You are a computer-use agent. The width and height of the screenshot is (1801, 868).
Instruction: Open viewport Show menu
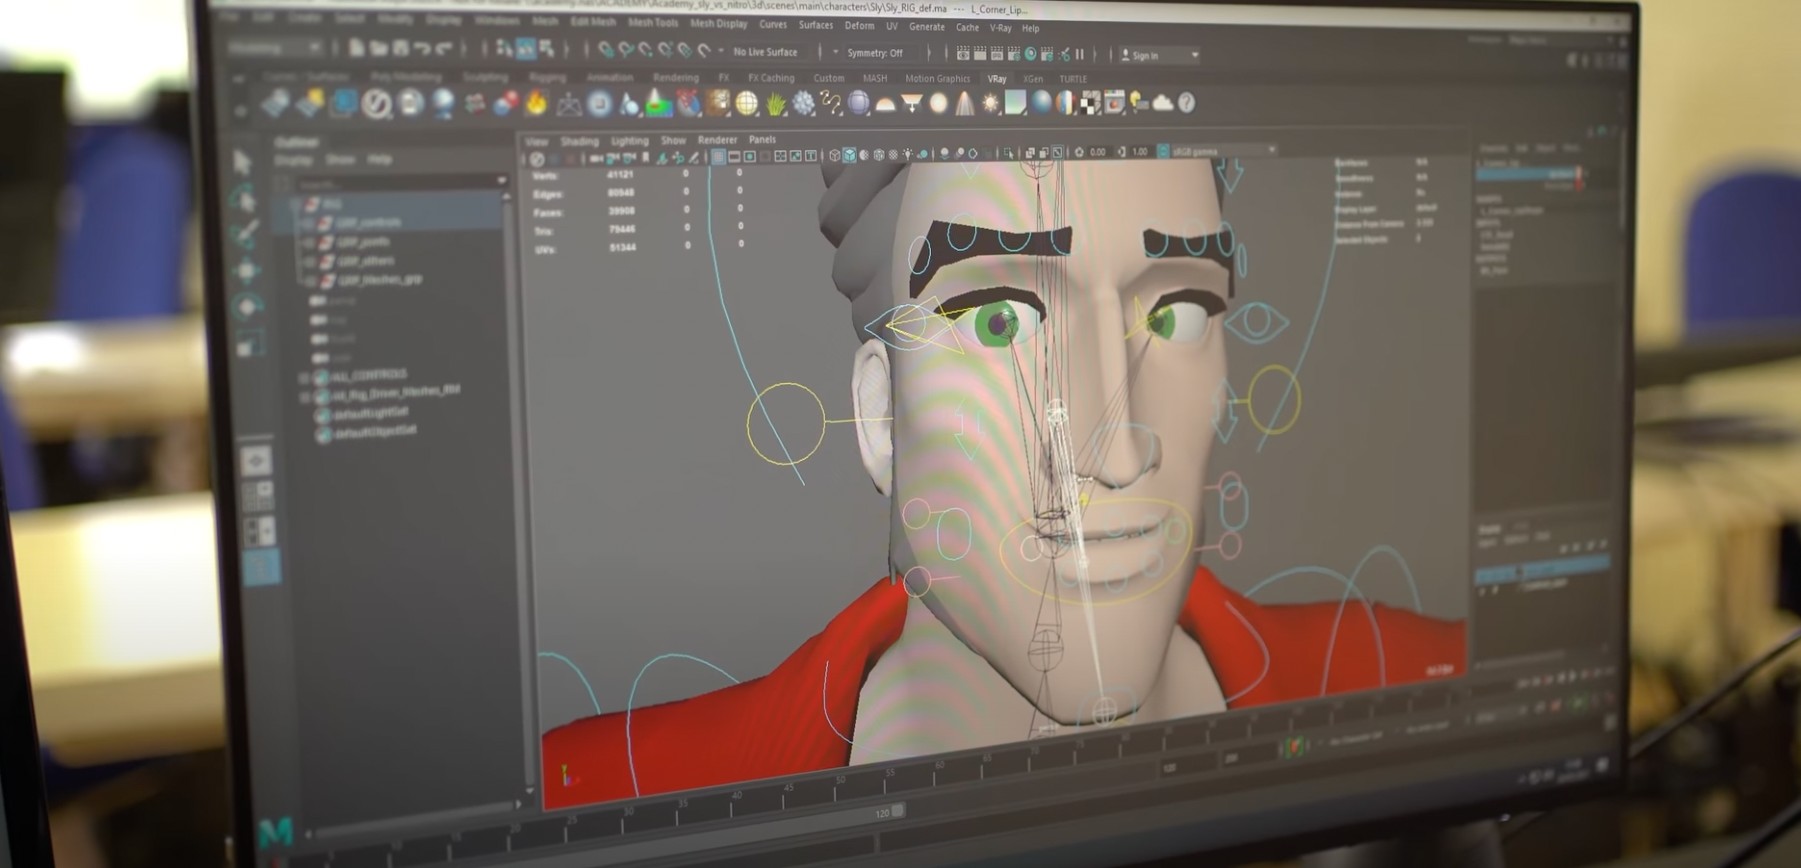tap(673, 141)
